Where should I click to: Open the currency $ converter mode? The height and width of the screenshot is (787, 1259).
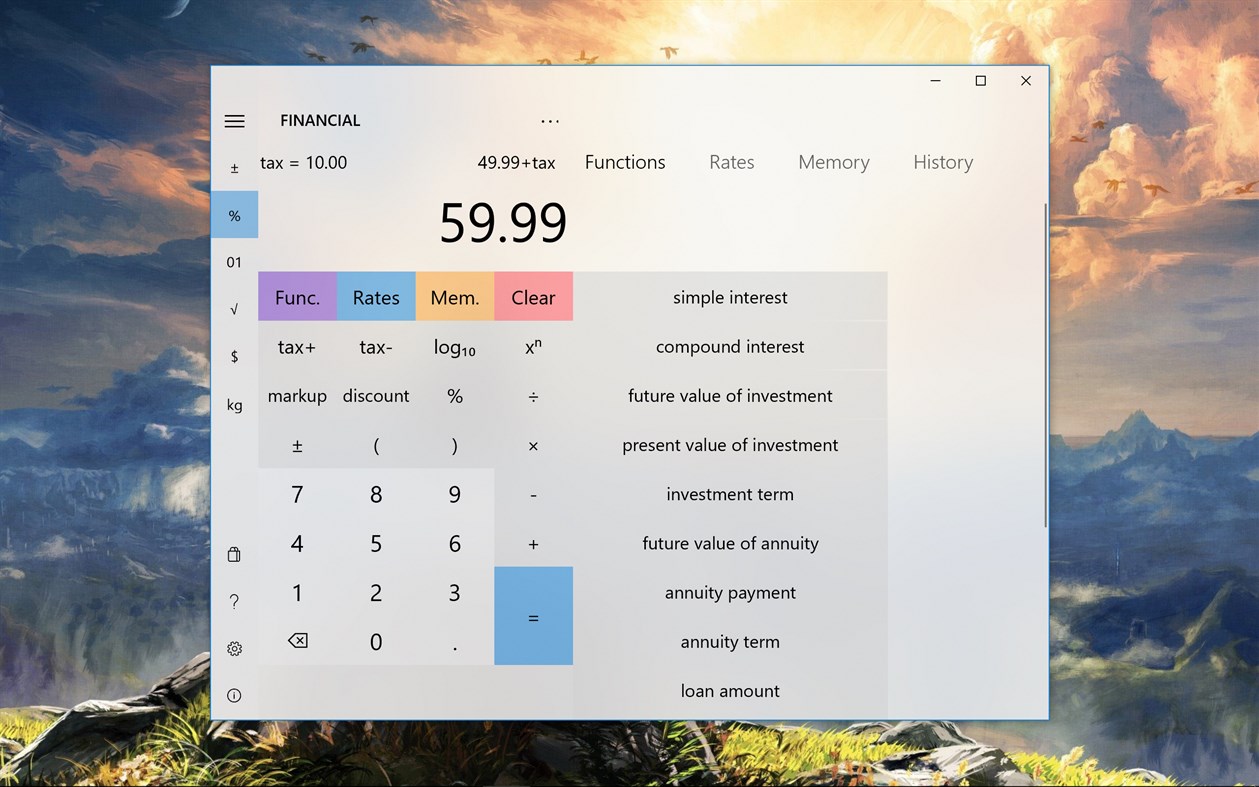pyautogui.click(x=234, y=356)
